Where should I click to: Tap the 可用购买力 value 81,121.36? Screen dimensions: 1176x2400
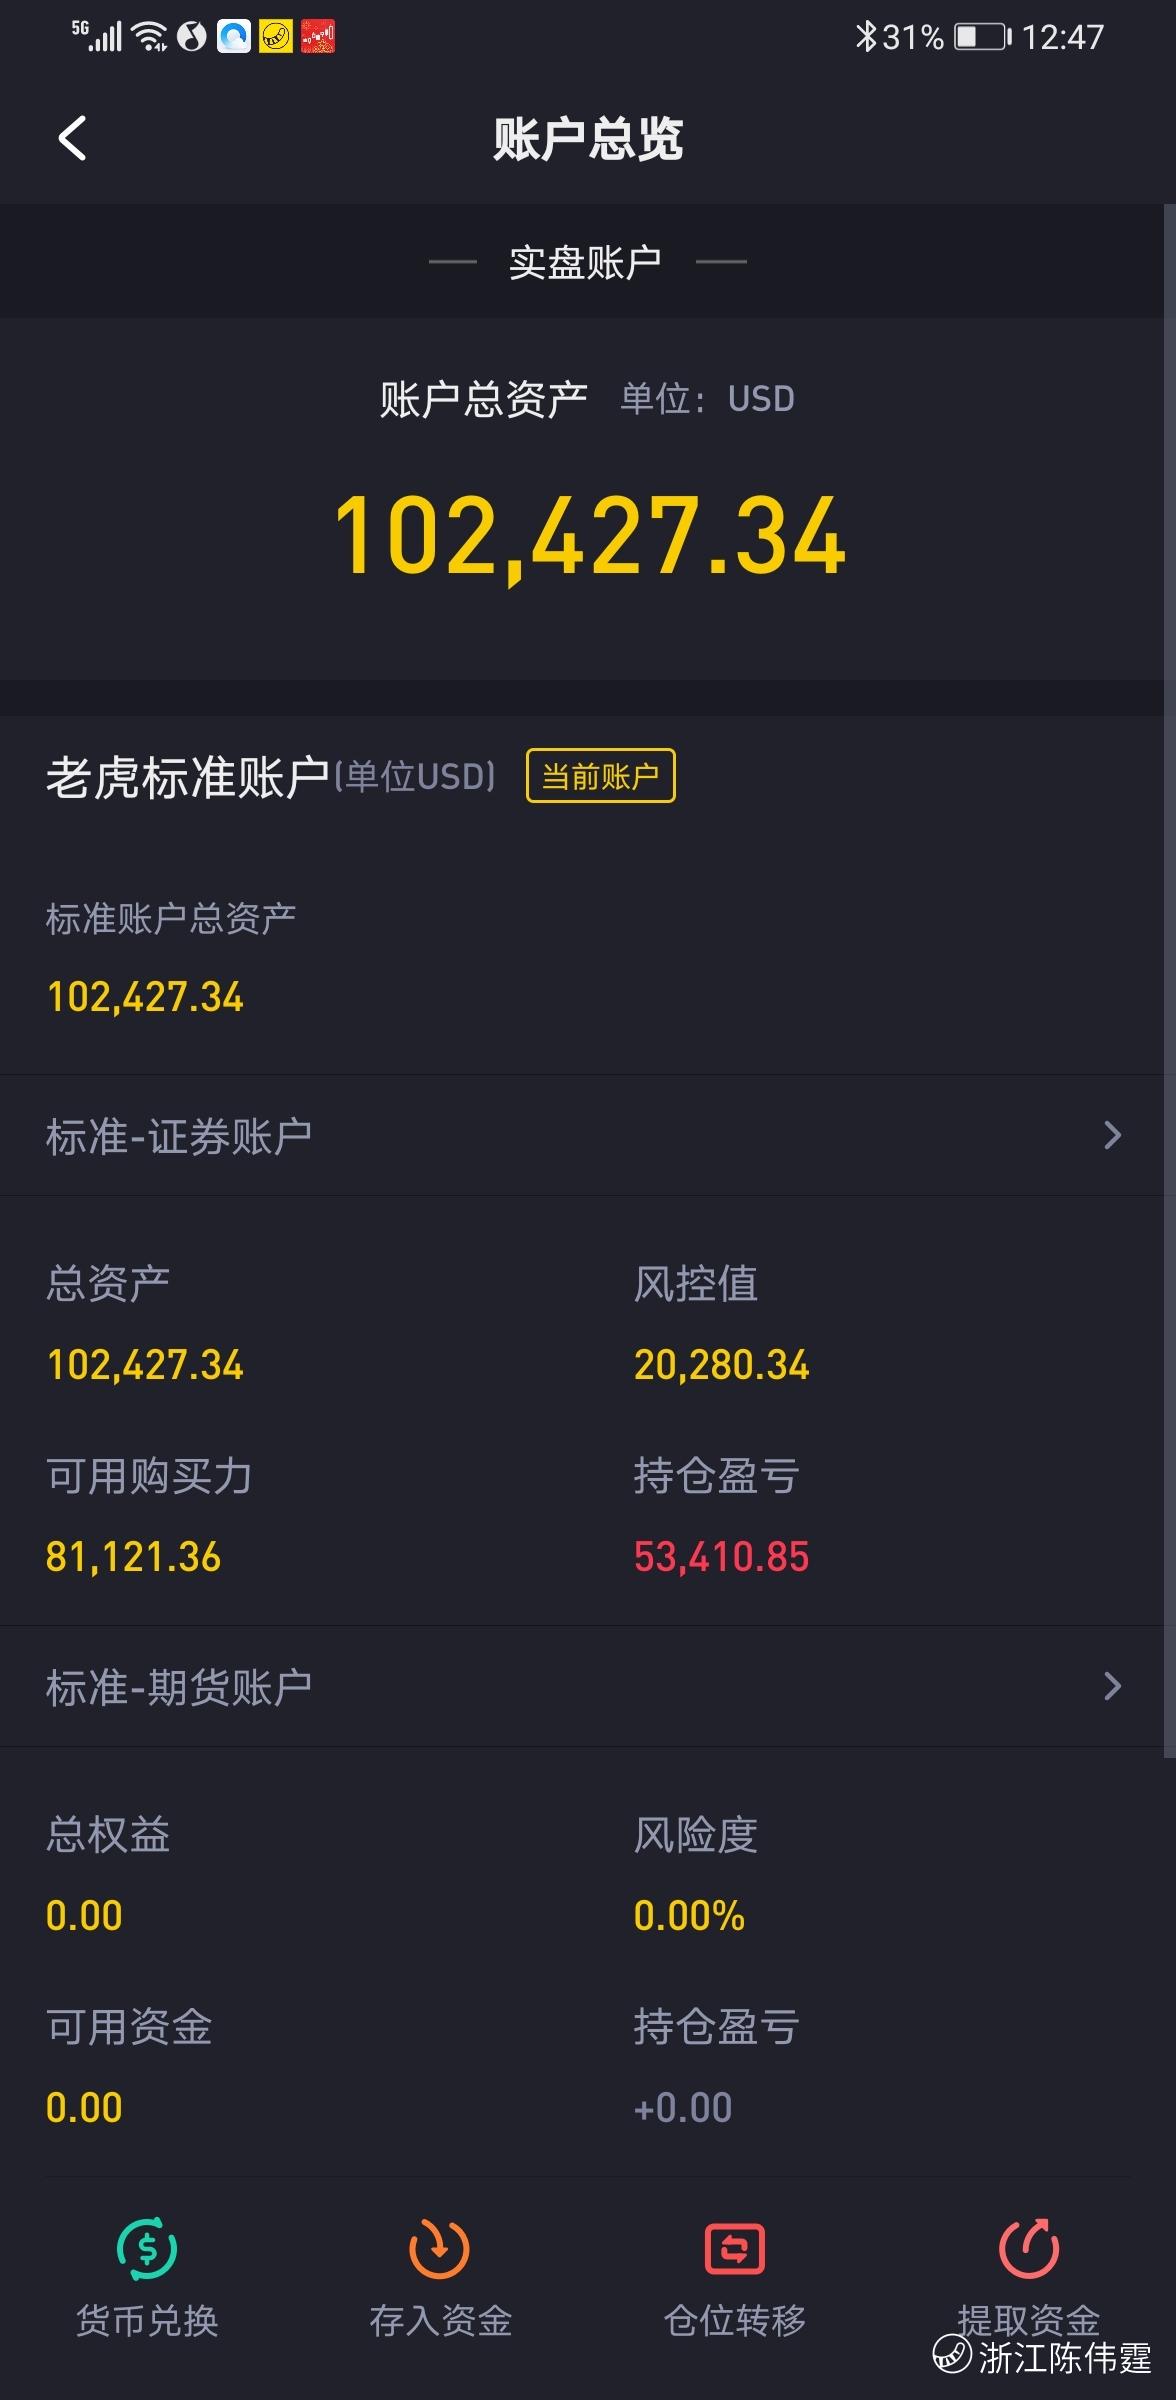click(x=133, y=1556)
